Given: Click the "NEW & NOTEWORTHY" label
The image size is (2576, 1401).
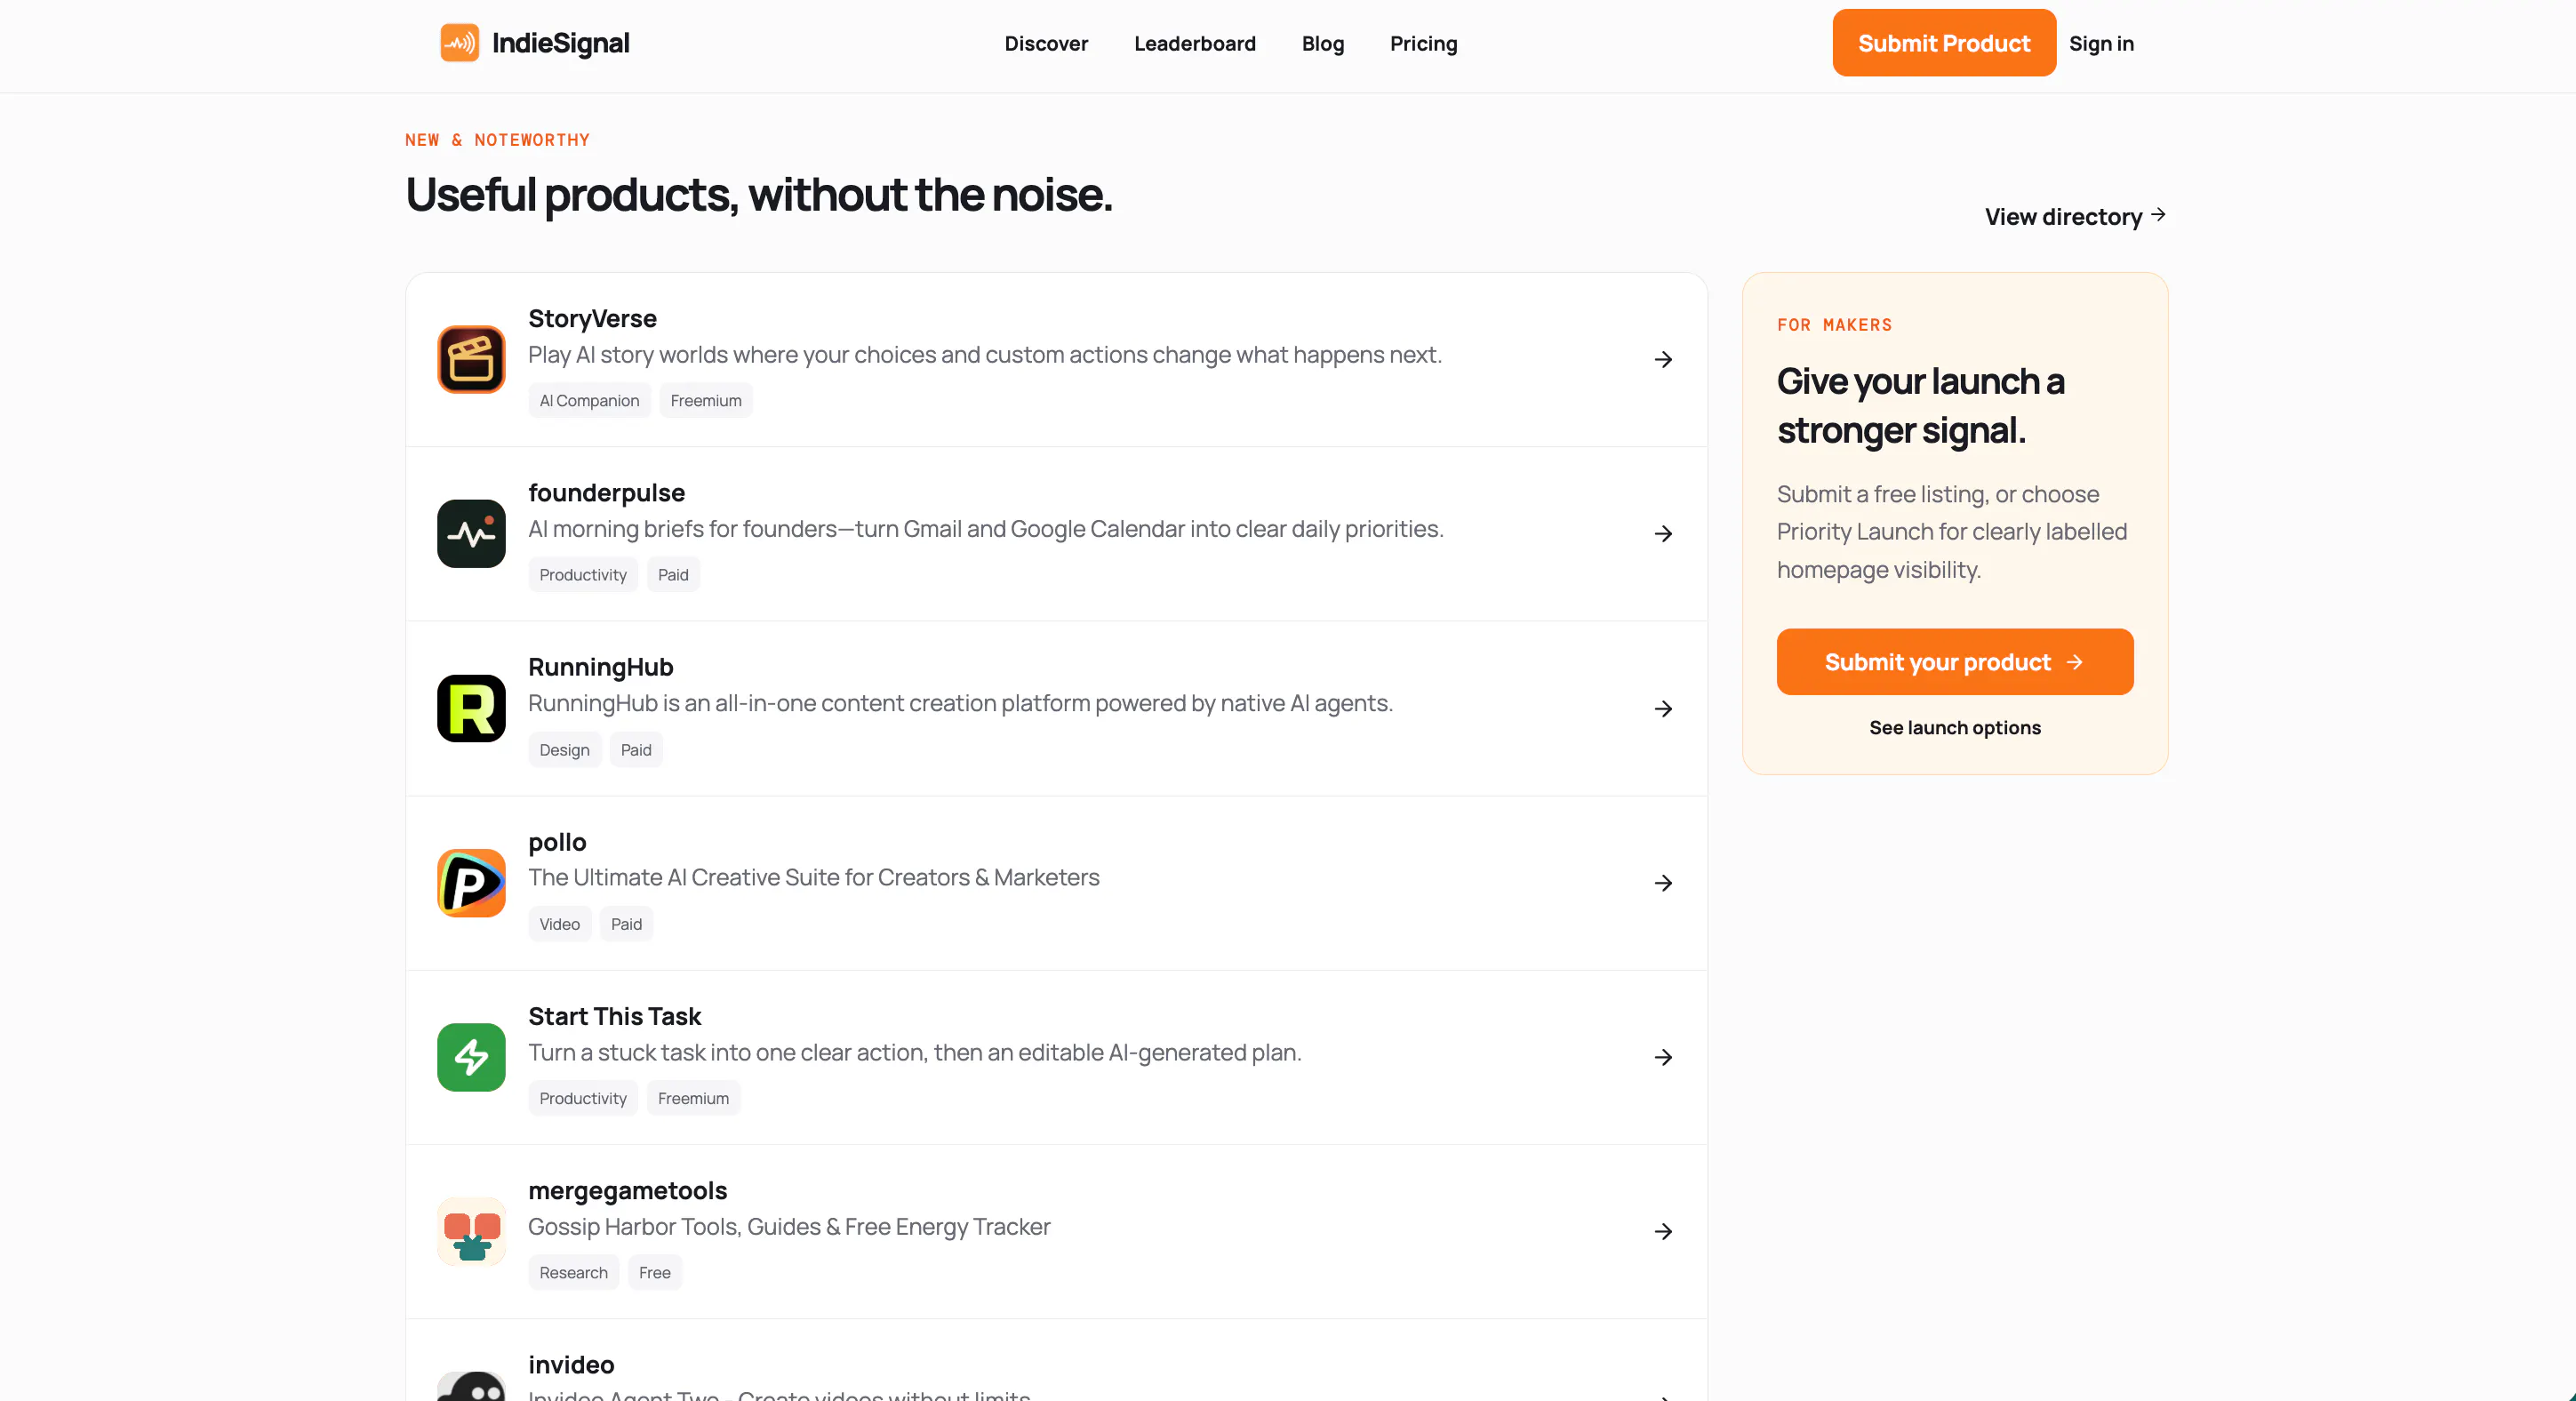Looking at the screenshot, I should [497, 140].
